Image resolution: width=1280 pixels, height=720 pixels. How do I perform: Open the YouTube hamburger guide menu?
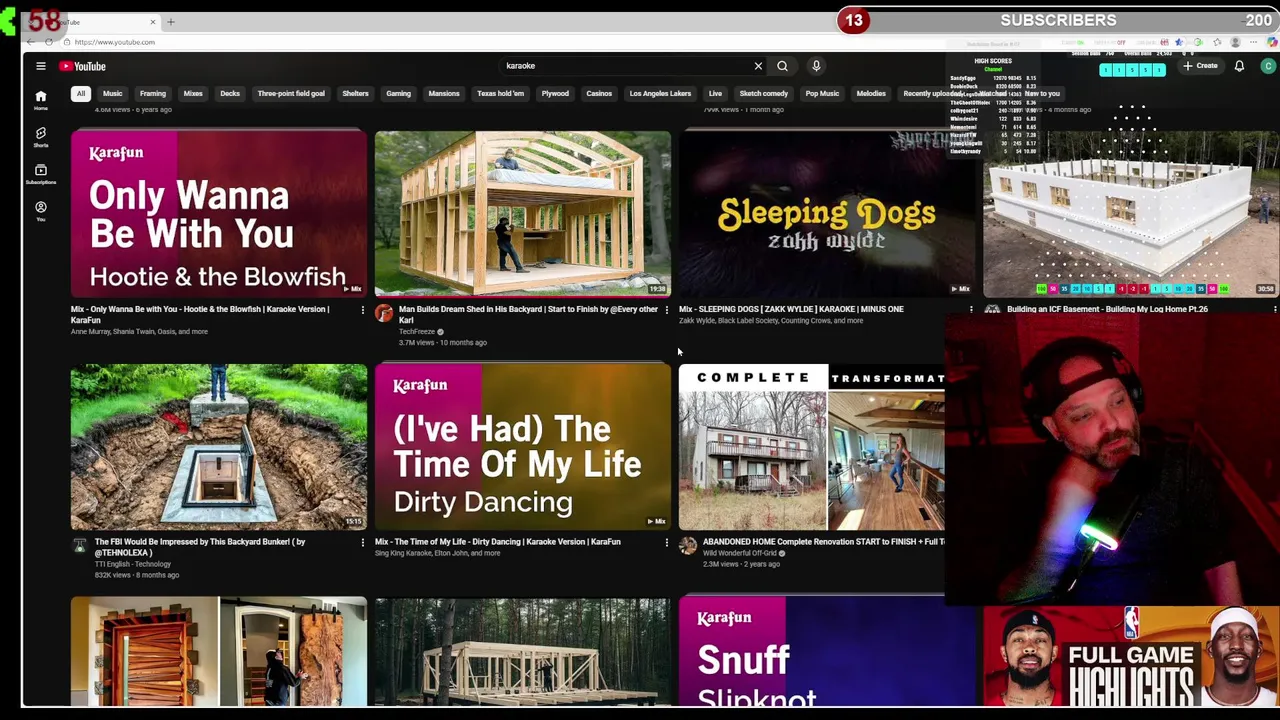41,66
